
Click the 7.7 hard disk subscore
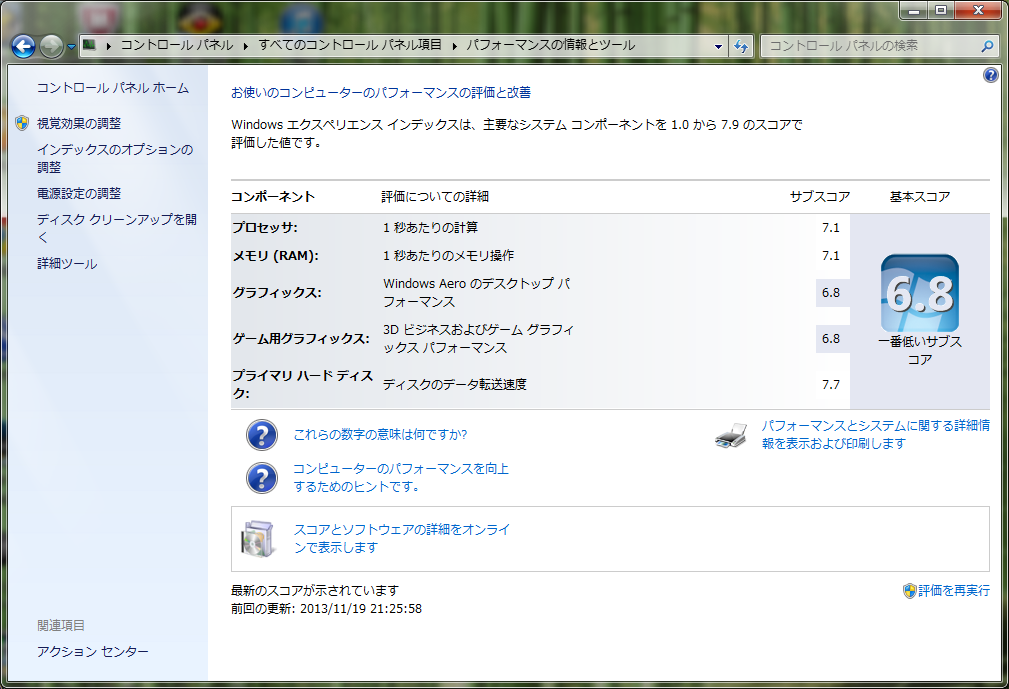point(831,385)
